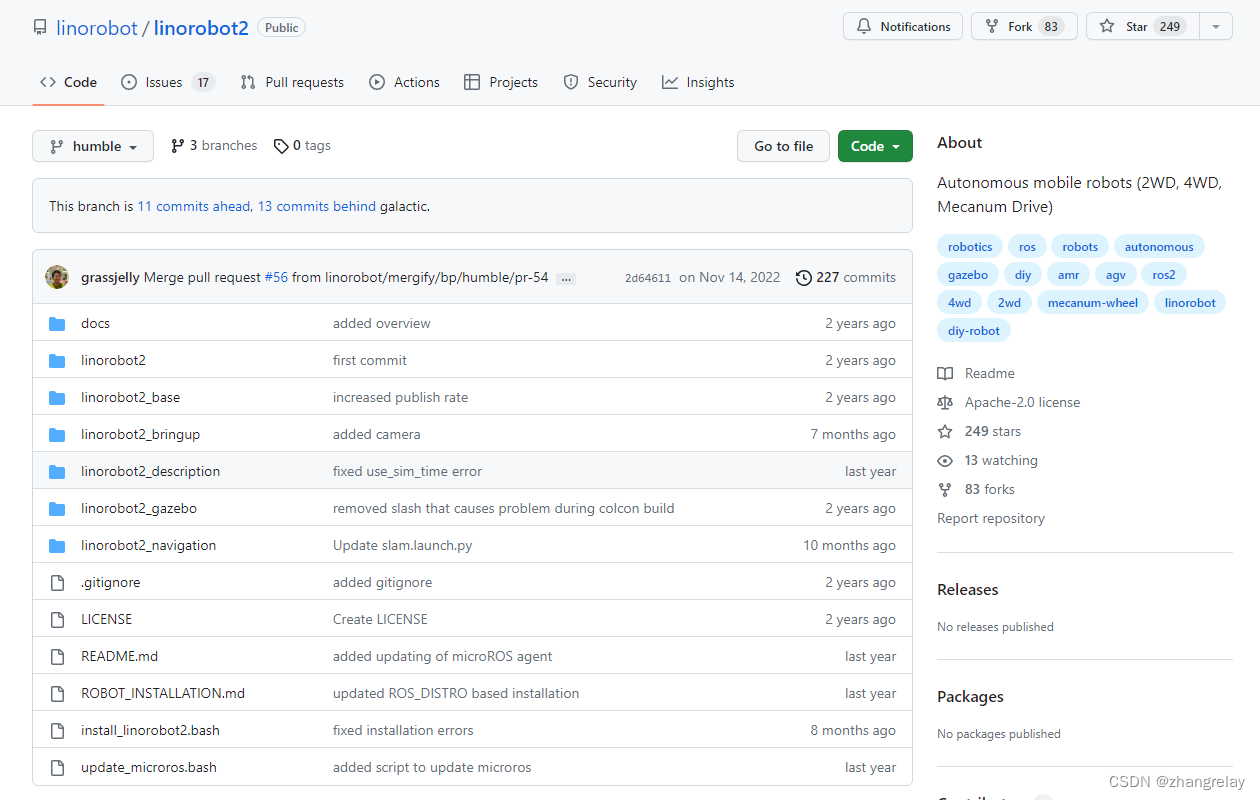
Task: Open the Projects tab
Action: pyautogui.click(x=501, y=82)
